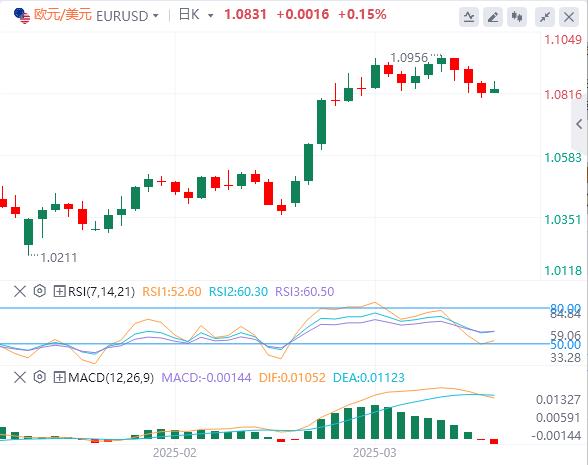588x465 pixels.
Task: Open the EURUSD symbol dropdown arrow
Action: [x=156, y=16]
